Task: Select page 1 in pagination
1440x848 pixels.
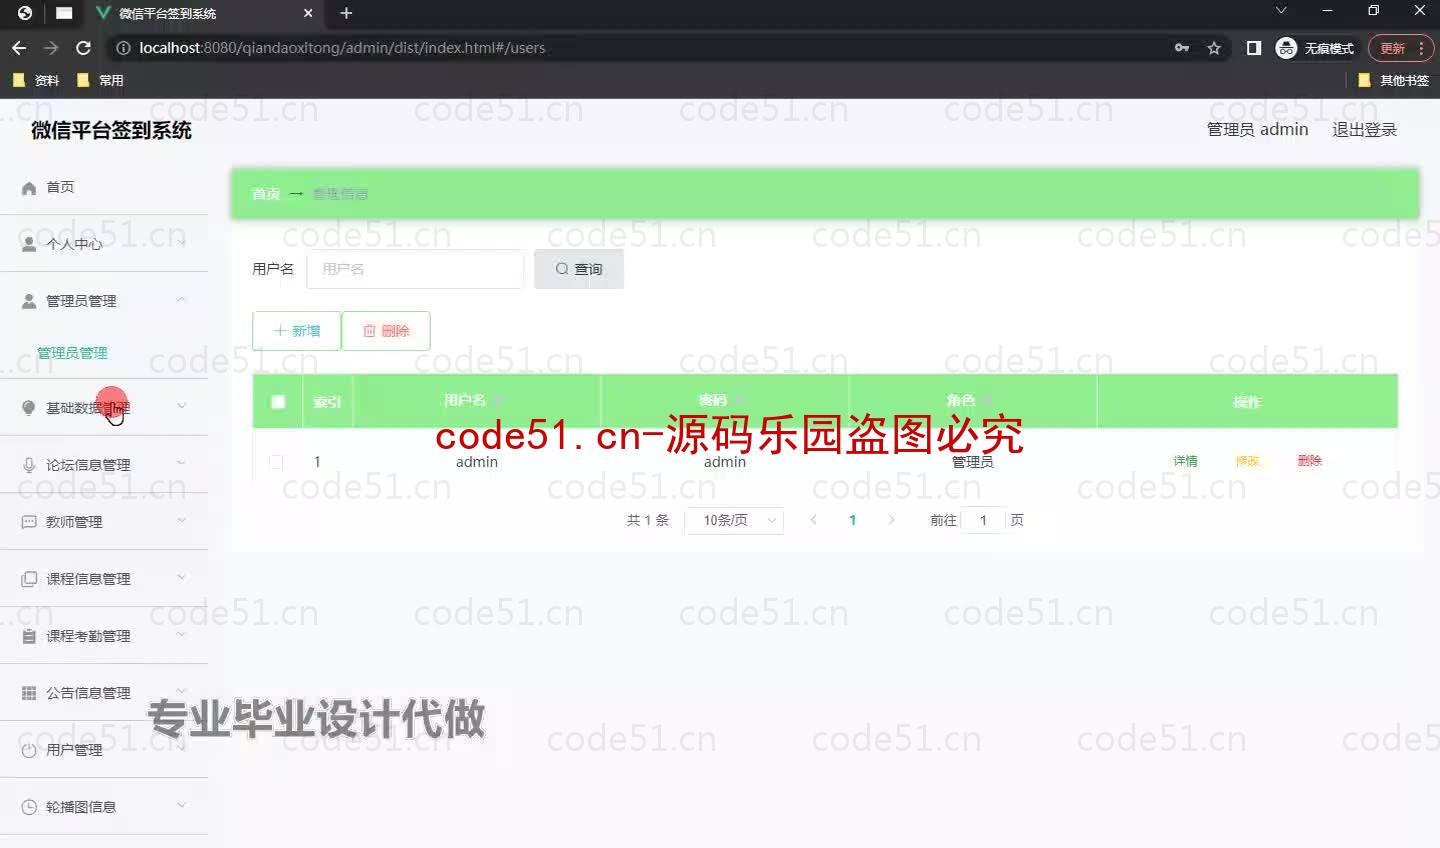Action: (852, 520)
